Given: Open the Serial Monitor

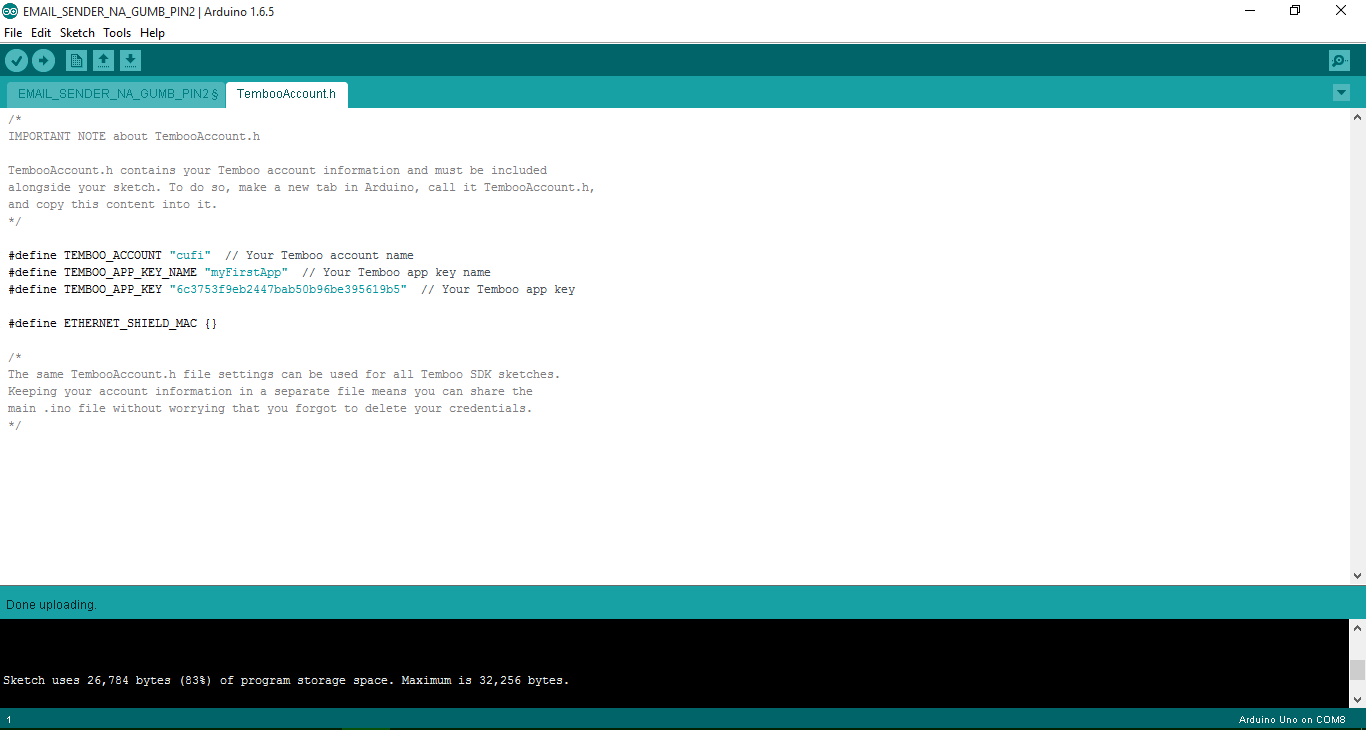Looking at the screenshot, I should [1339, 61].
